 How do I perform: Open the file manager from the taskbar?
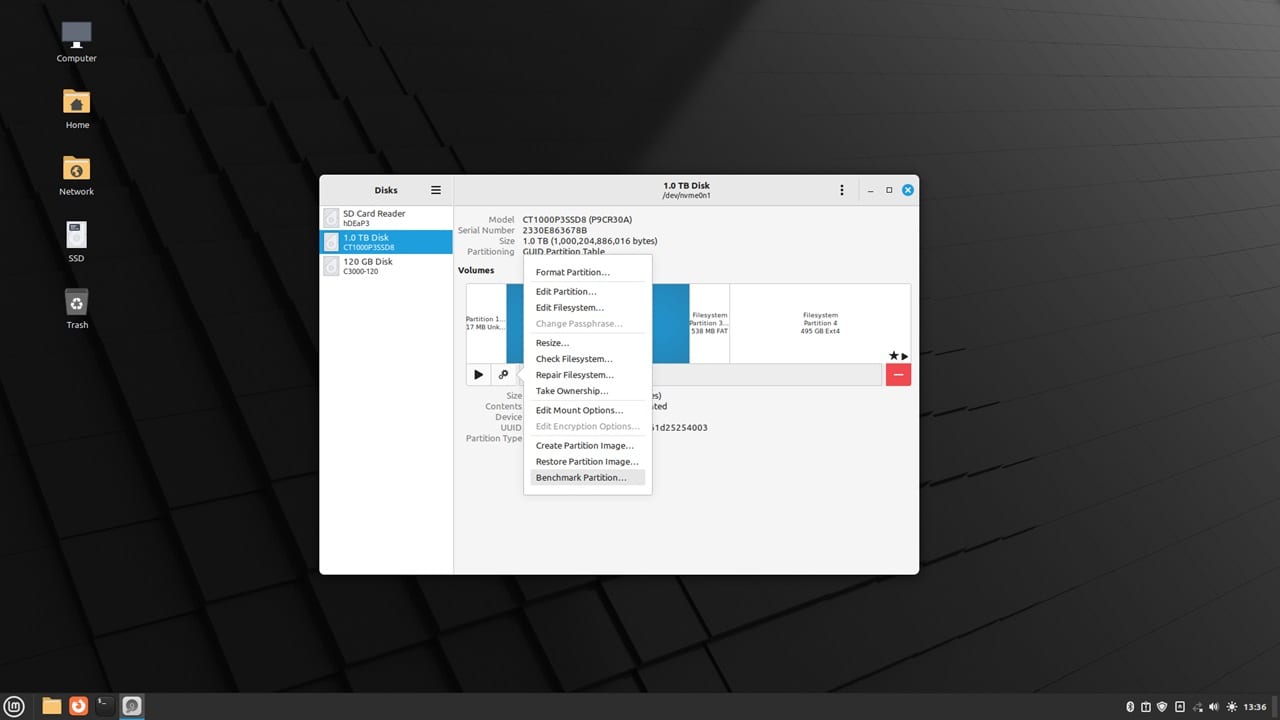click(50, 706)
